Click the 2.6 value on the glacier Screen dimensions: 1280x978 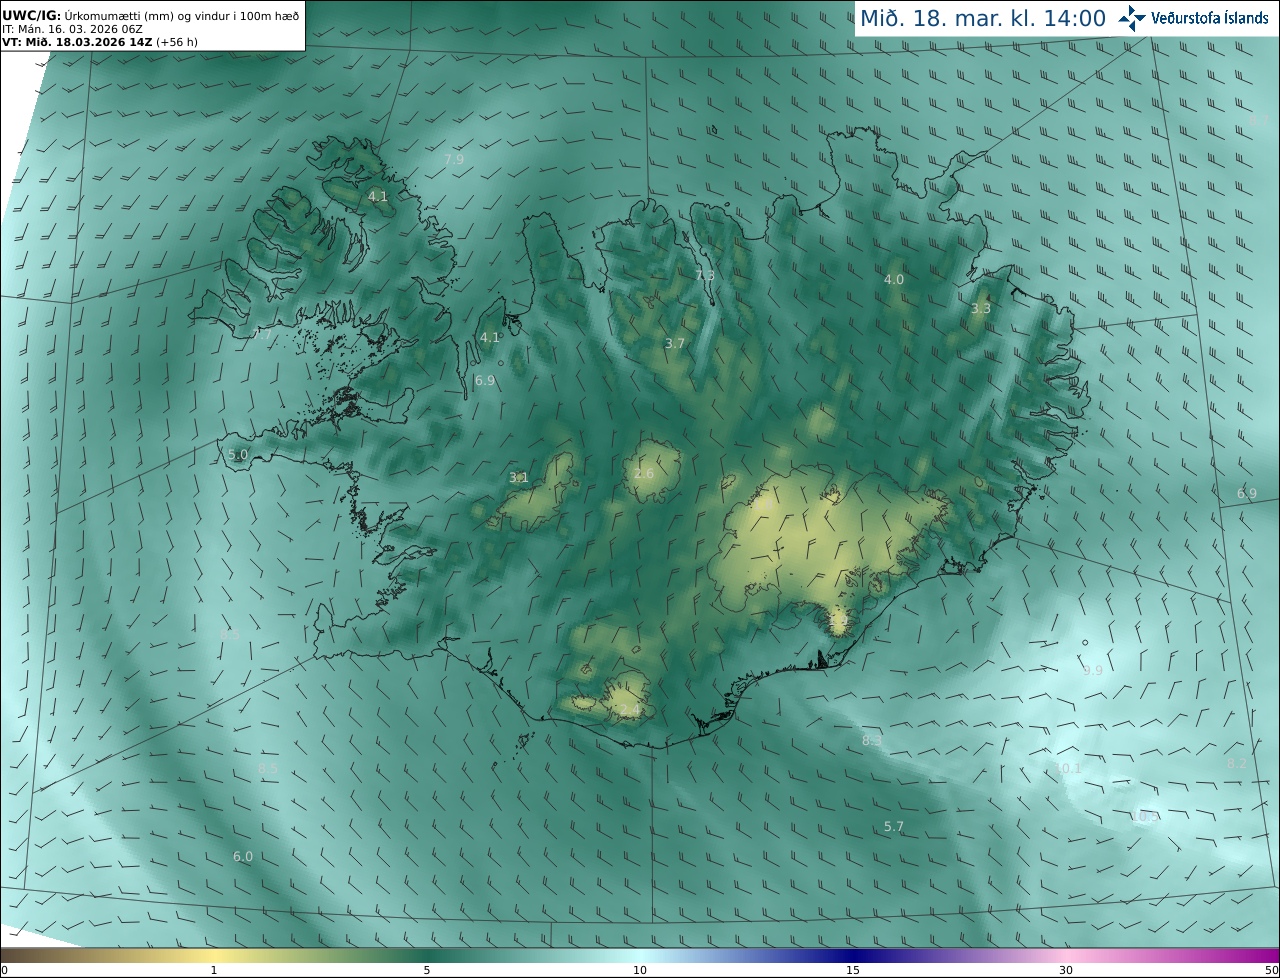644,473
